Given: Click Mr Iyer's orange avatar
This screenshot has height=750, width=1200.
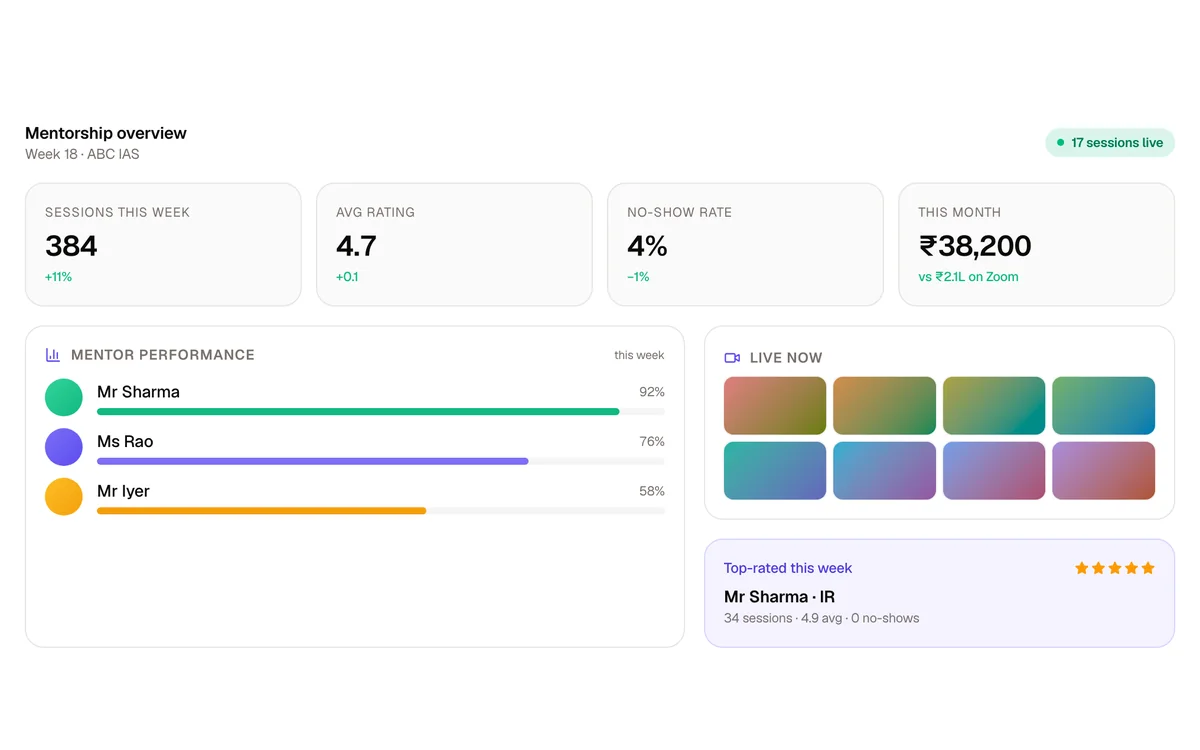Looking at the screenshot, I should point(64,497).
